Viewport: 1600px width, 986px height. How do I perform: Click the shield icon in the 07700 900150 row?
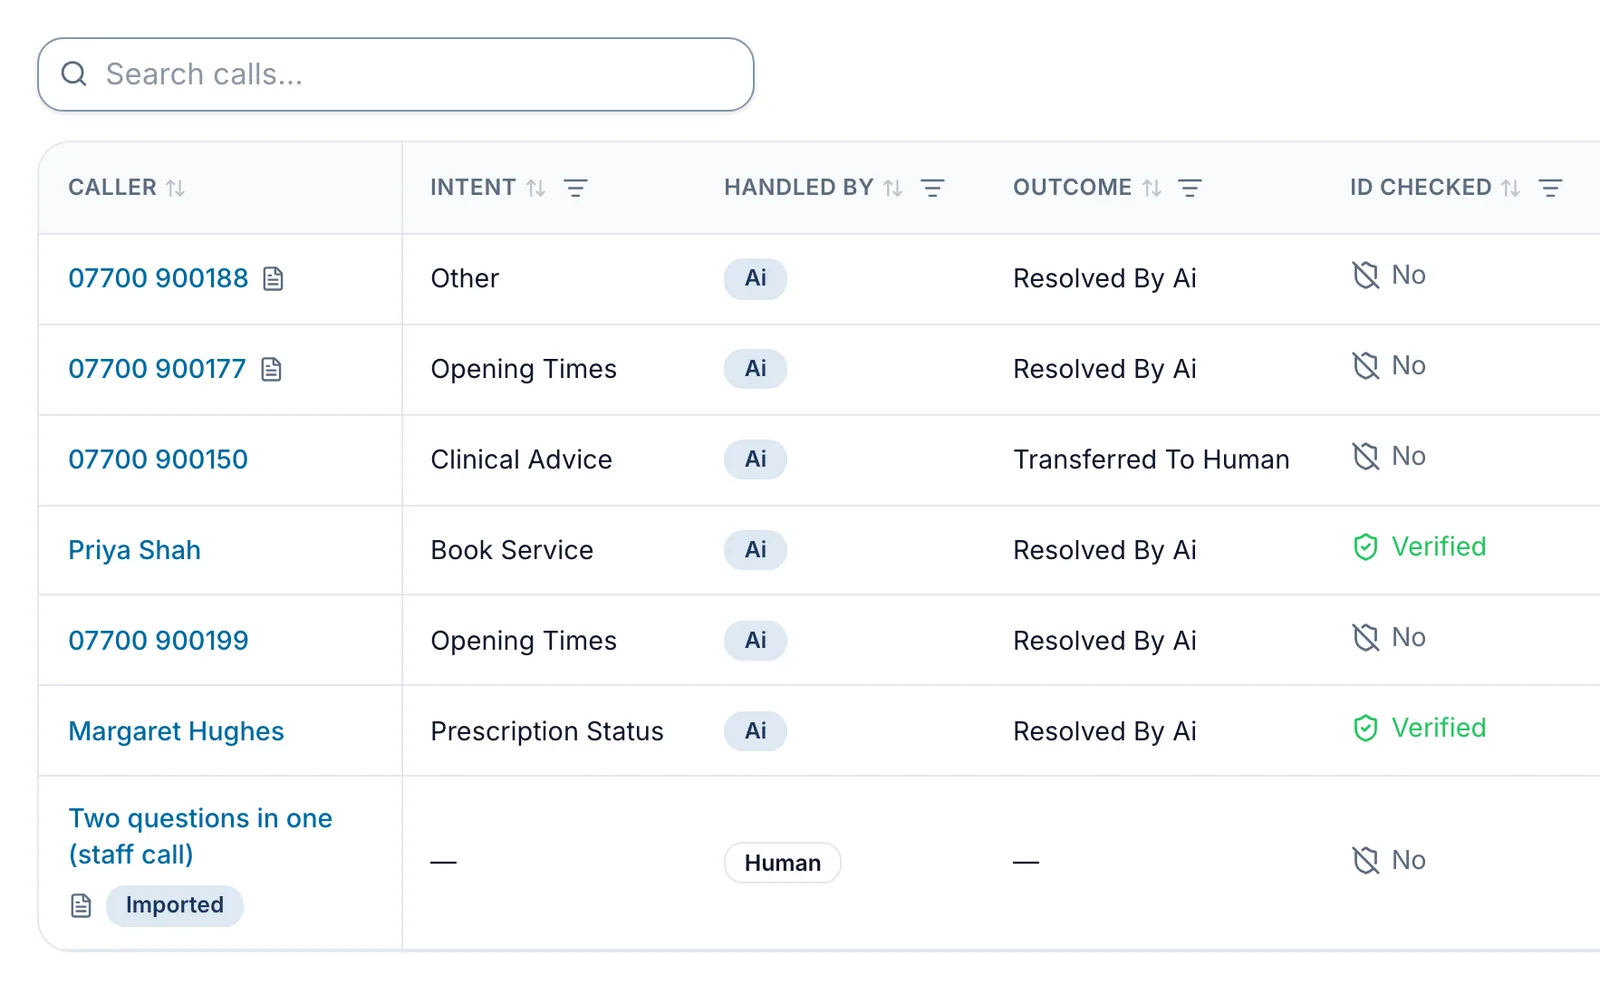click(x=1366, y=457)
